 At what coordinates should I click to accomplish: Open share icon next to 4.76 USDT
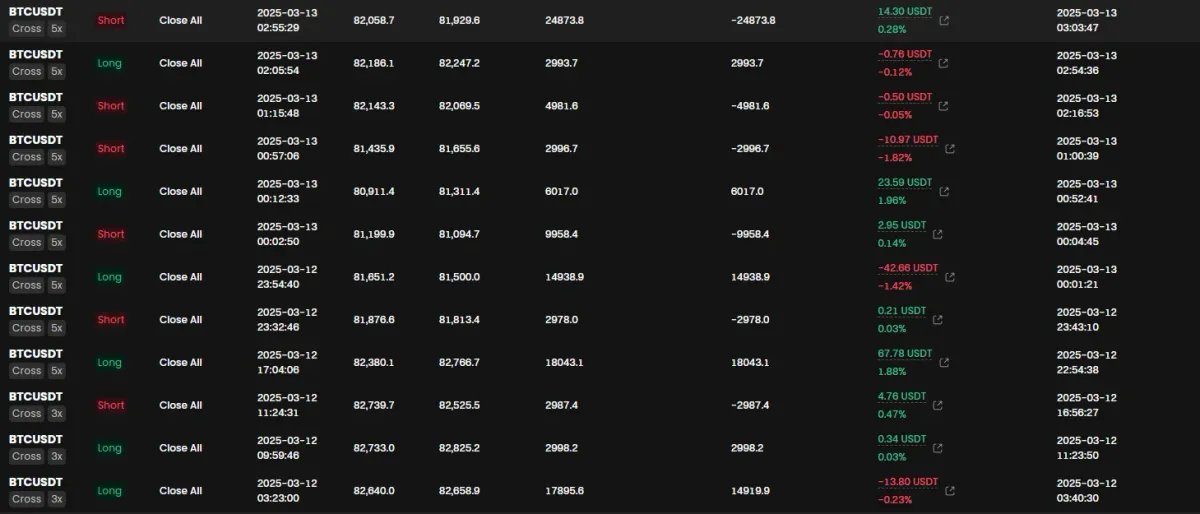pyautogui.click(x=938, y=406)
